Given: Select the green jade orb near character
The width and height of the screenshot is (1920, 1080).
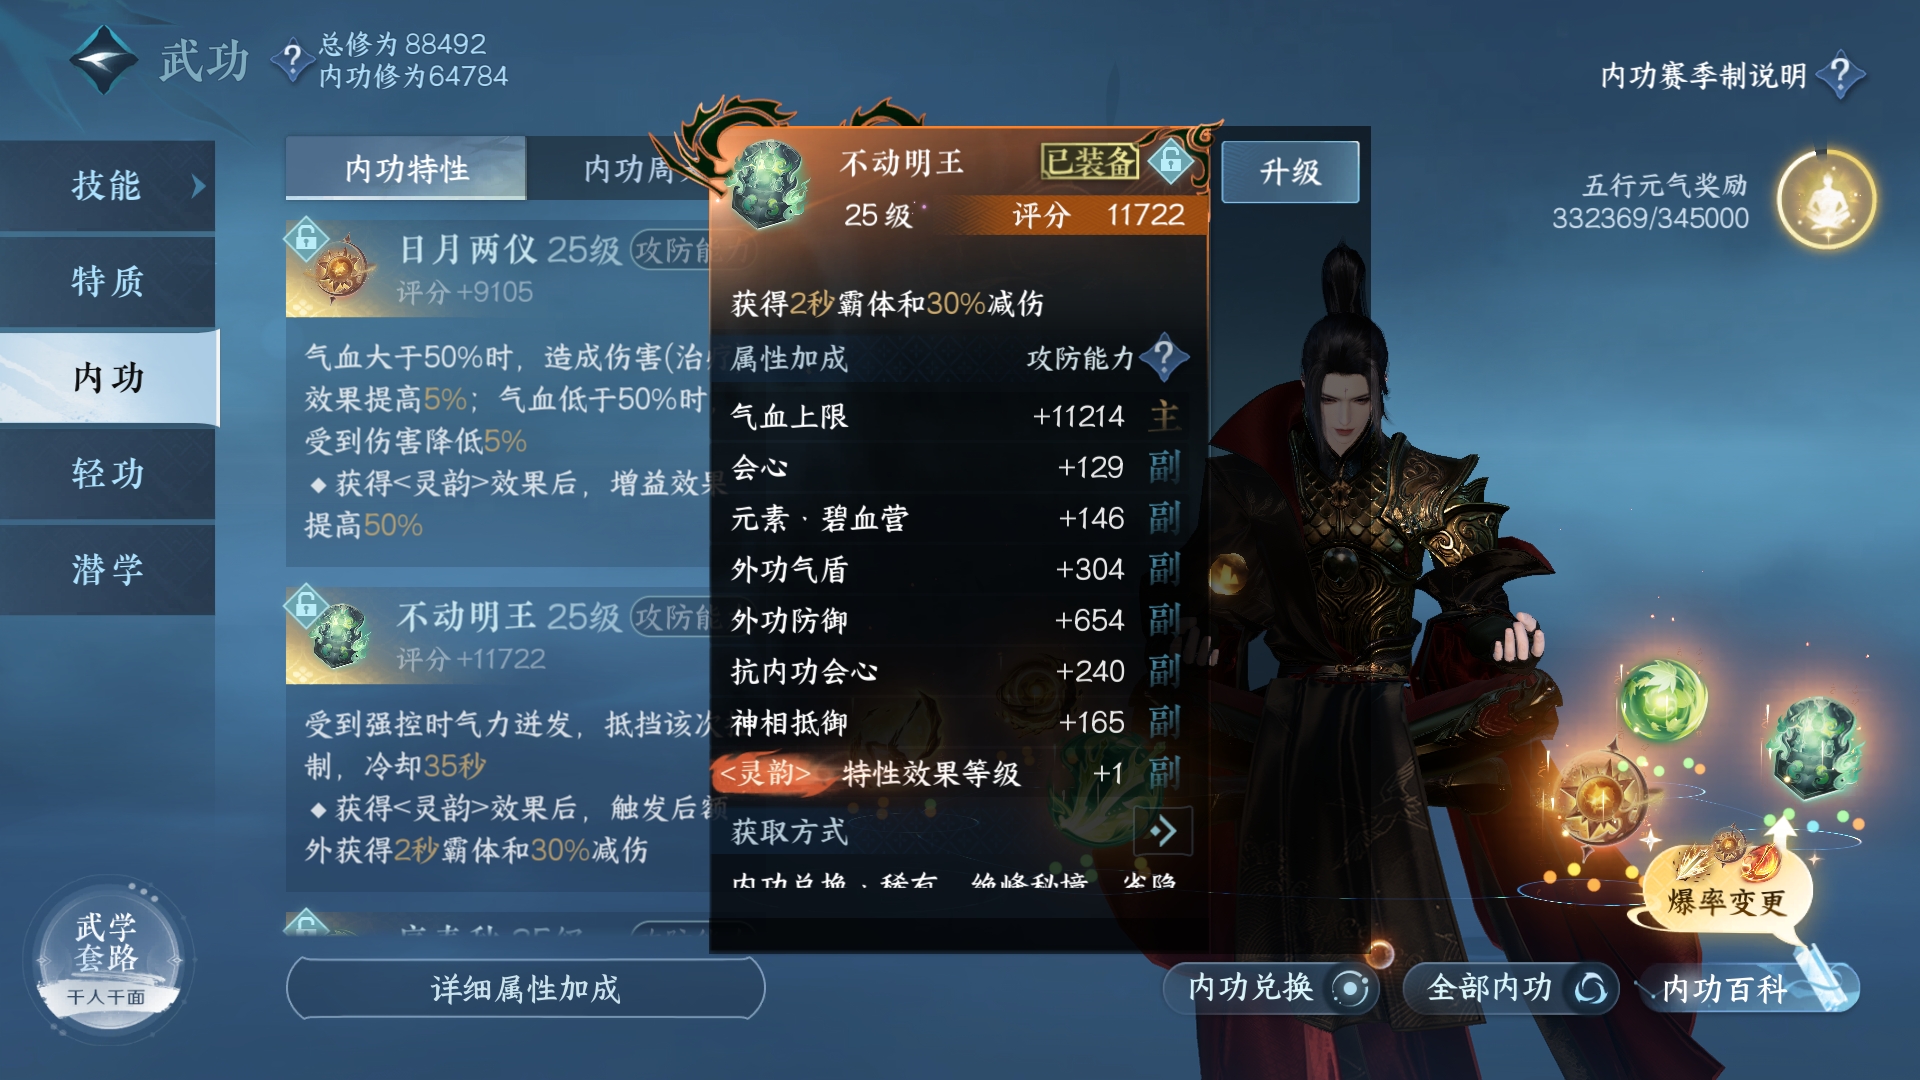Looking at the screenshot, I should coord(1663,700).
